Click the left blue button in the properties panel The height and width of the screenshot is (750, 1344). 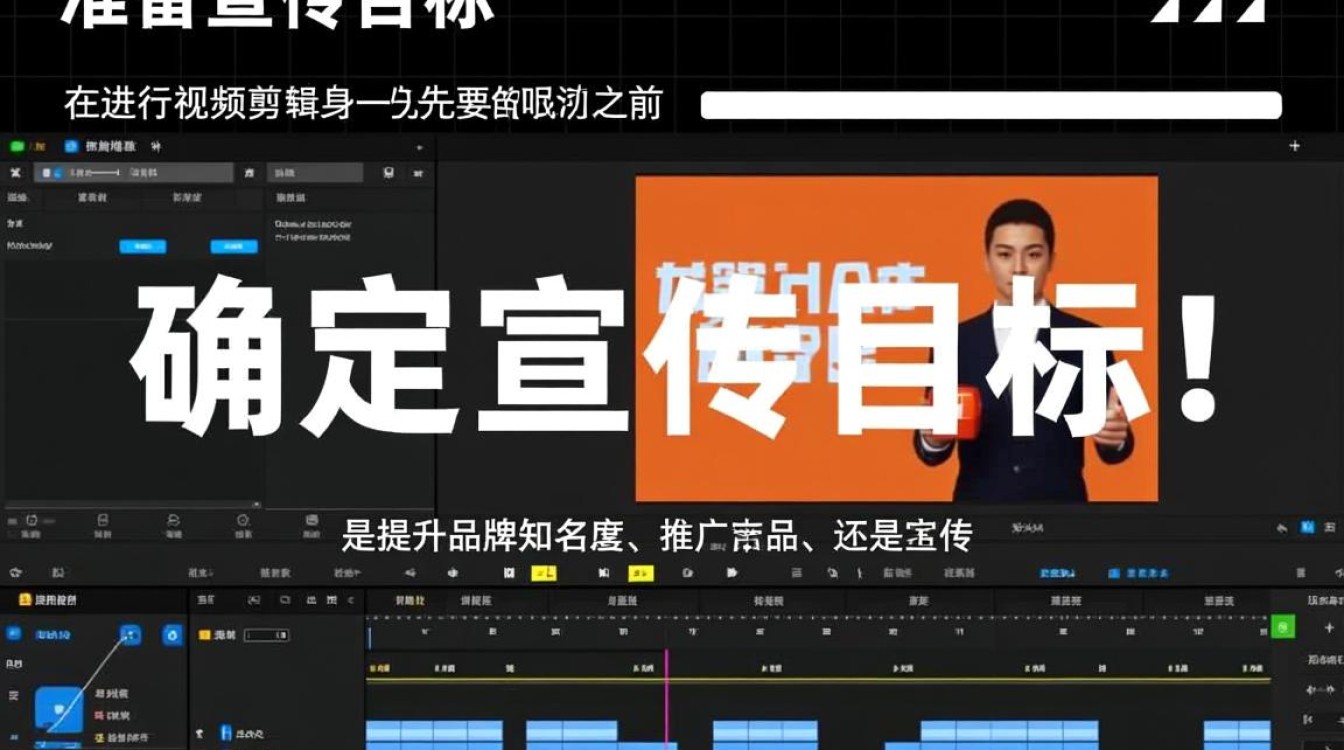[x=143, y=246]
